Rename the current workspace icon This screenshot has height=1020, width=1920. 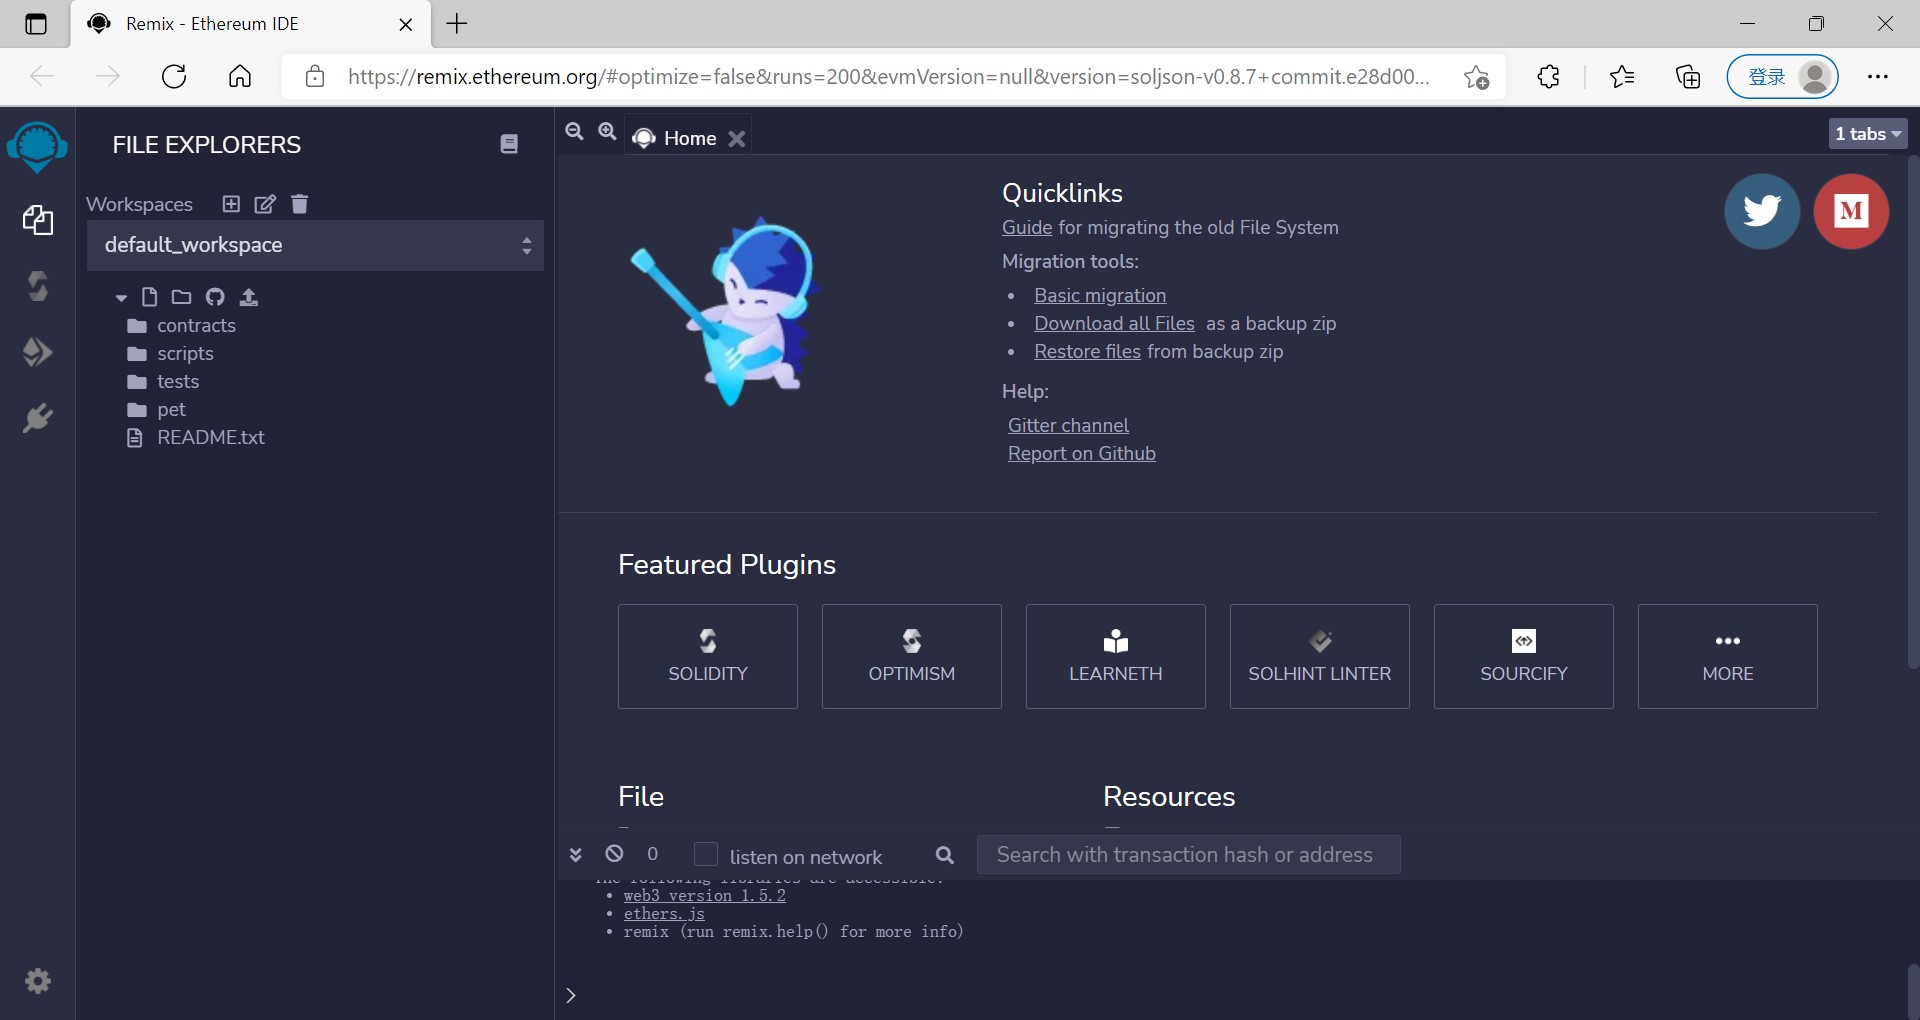pos(265,204)
